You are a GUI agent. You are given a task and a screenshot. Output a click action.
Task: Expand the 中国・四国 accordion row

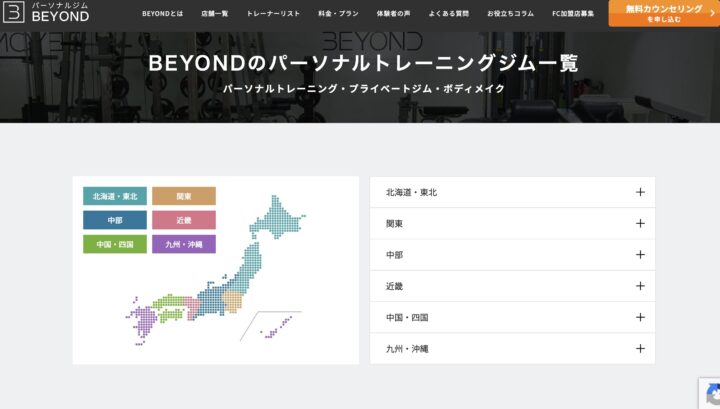(512, 317)
